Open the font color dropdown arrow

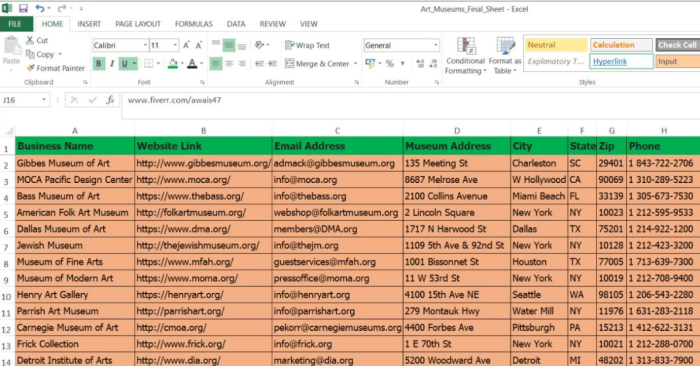pos(201,64)
